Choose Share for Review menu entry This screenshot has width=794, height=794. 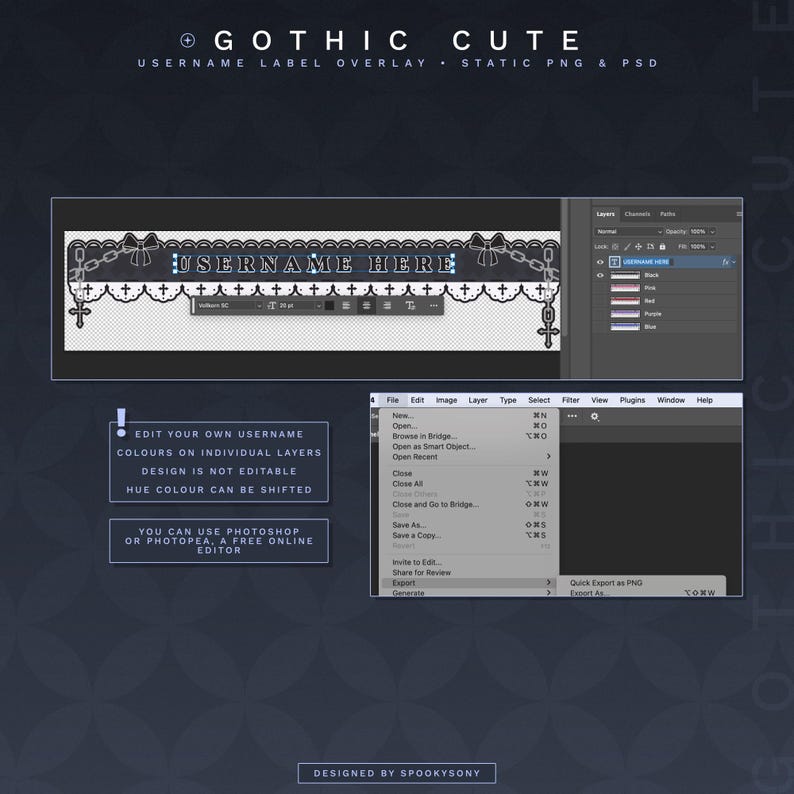(x=469, y=572)
